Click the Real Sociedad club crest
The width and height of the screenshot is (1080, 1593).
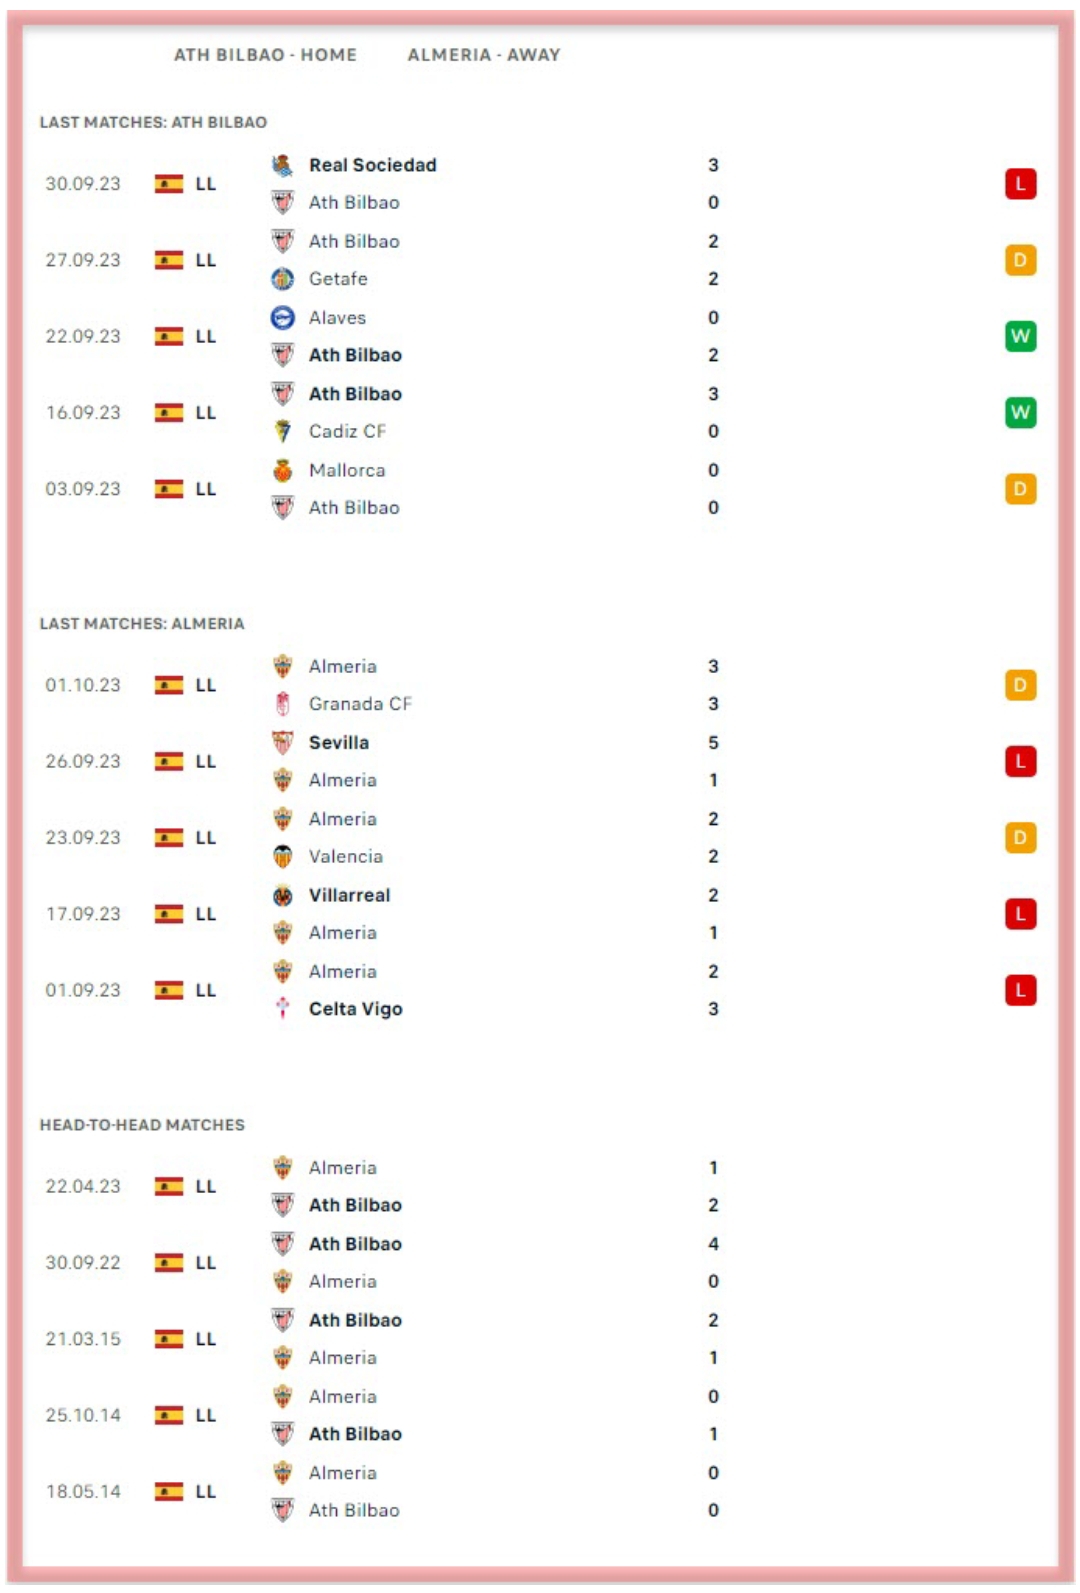tap(283, 165)
